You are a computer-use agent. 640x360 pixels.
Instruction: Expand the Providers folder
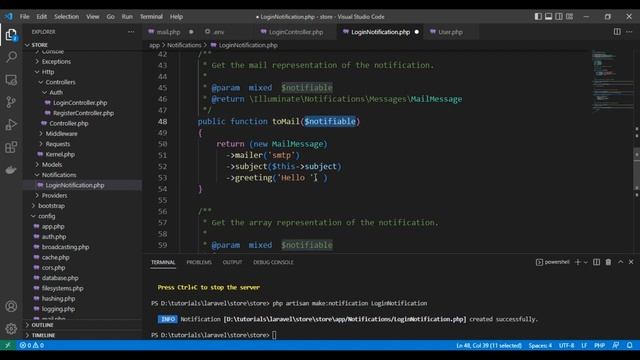pos(54,196)
